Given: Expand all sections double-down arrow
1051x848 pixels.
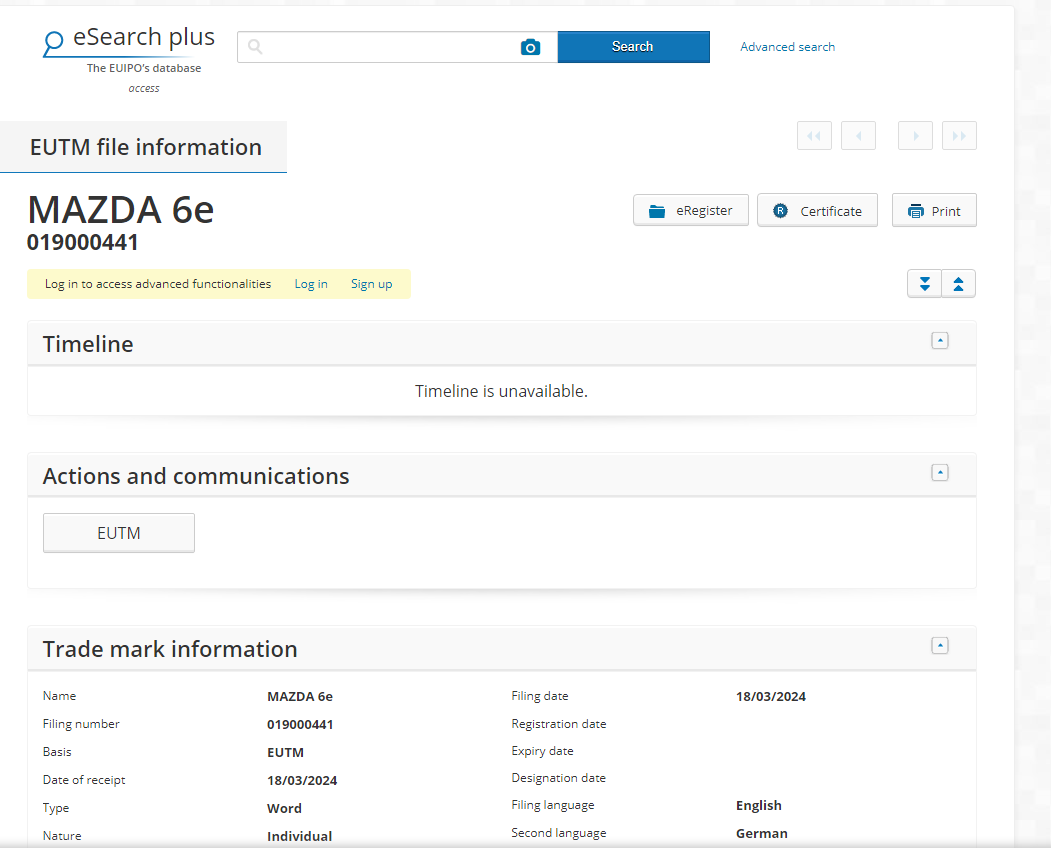Looking at the screenshot, I should (924, 284).
